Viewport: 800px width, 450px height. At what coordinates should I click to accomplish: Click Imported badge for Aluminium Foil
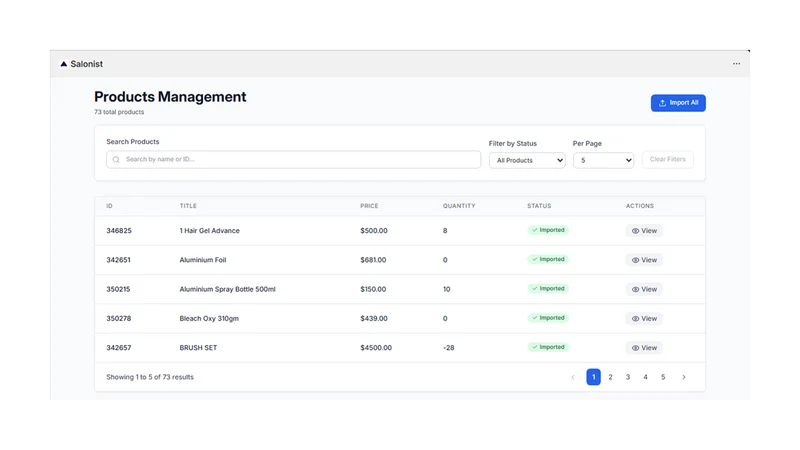click(548, 259)
